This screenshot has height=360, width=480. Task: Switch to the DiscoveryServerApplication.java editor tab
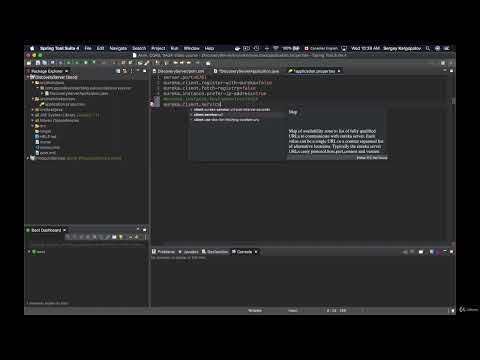point(246,71)
